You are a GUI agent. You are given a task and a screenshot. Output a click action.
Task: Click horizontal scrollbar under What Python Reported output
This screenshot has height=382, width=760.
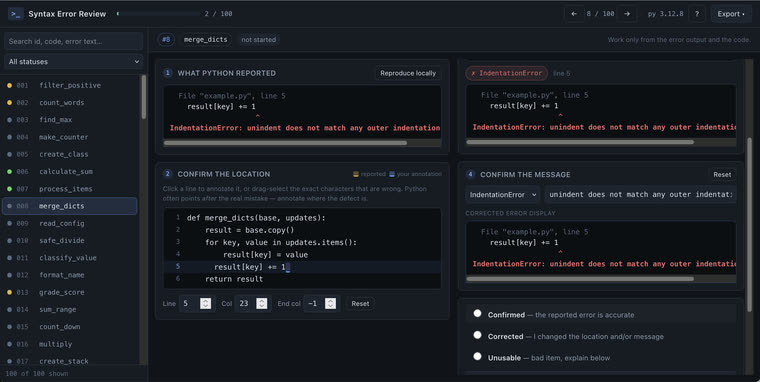click(285, 143)
